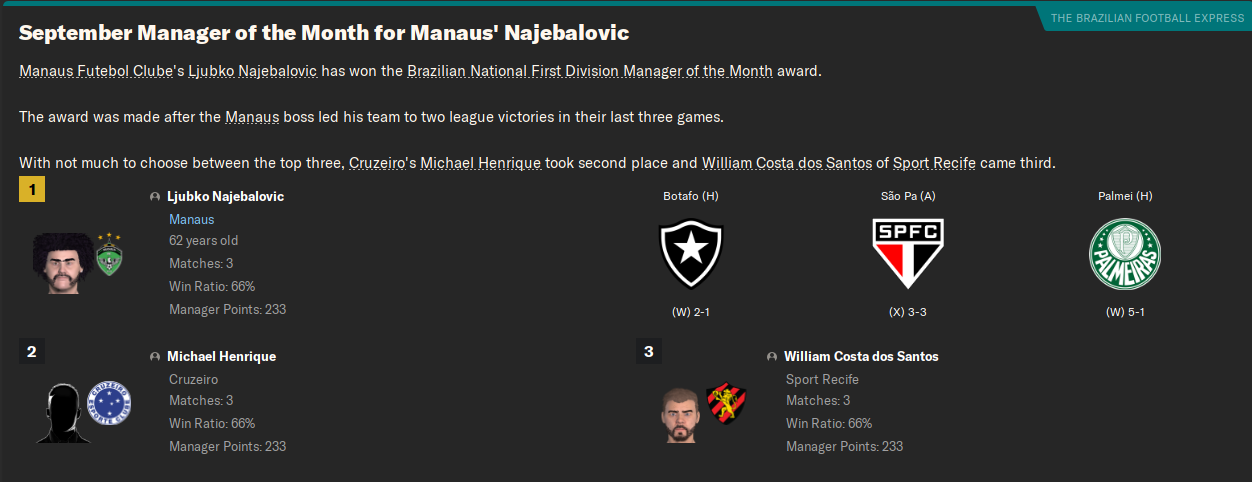The image size is (1252, 482).
Task: Follow the Cruzeiro link in the article text
Action: click(380, 163)
